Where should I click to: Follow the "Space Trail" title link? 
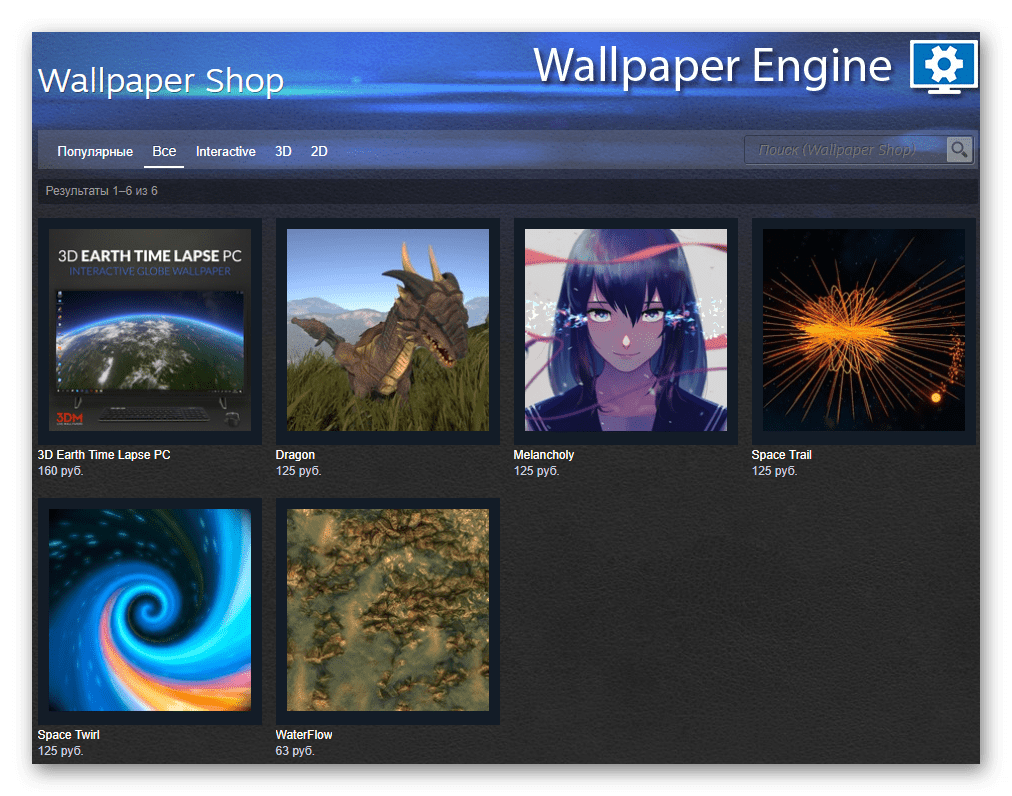[782, 455]
